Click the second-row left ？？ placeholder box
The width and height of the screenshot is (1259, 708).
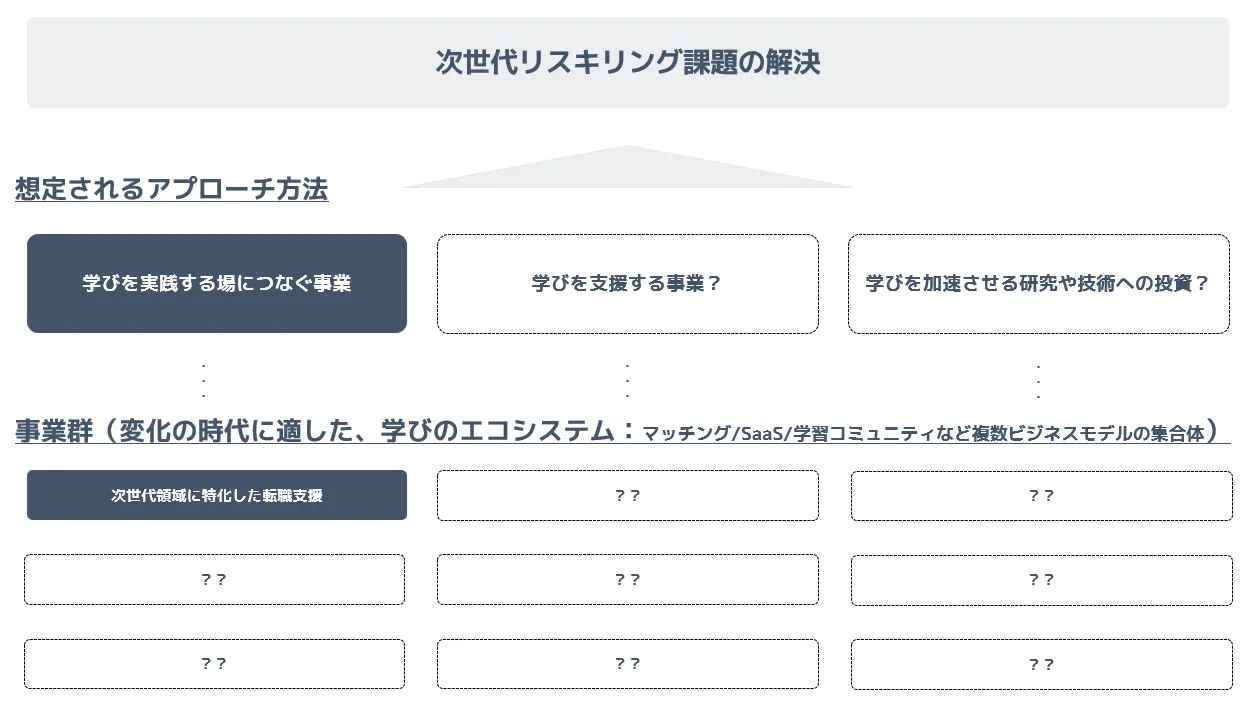214,579
